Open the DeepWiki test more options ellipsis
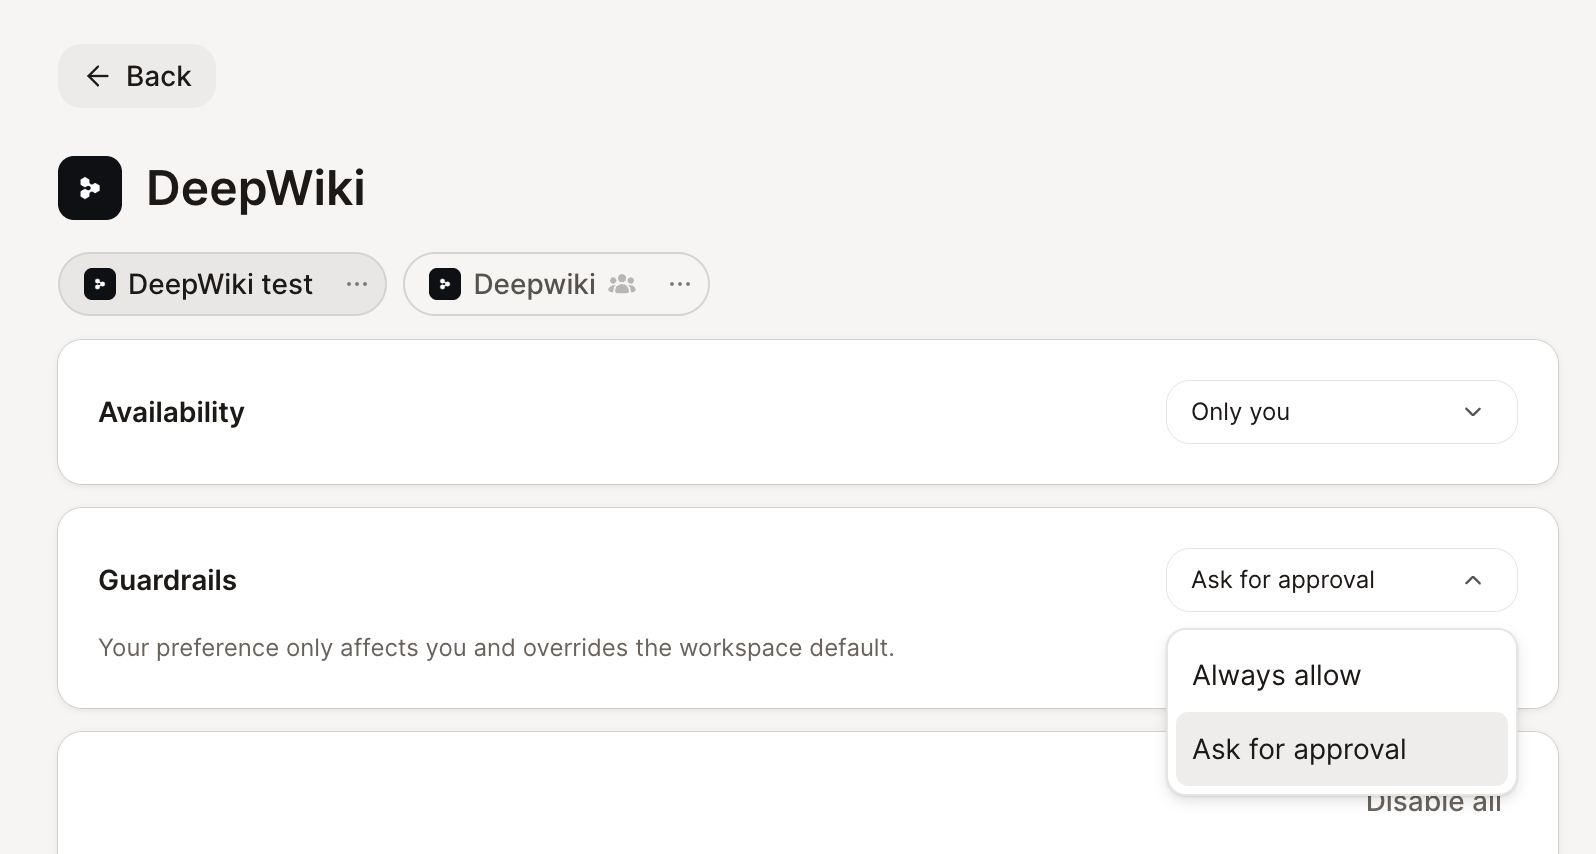The width and height of the screenshot is (1596, 854). tap(357, 284)
